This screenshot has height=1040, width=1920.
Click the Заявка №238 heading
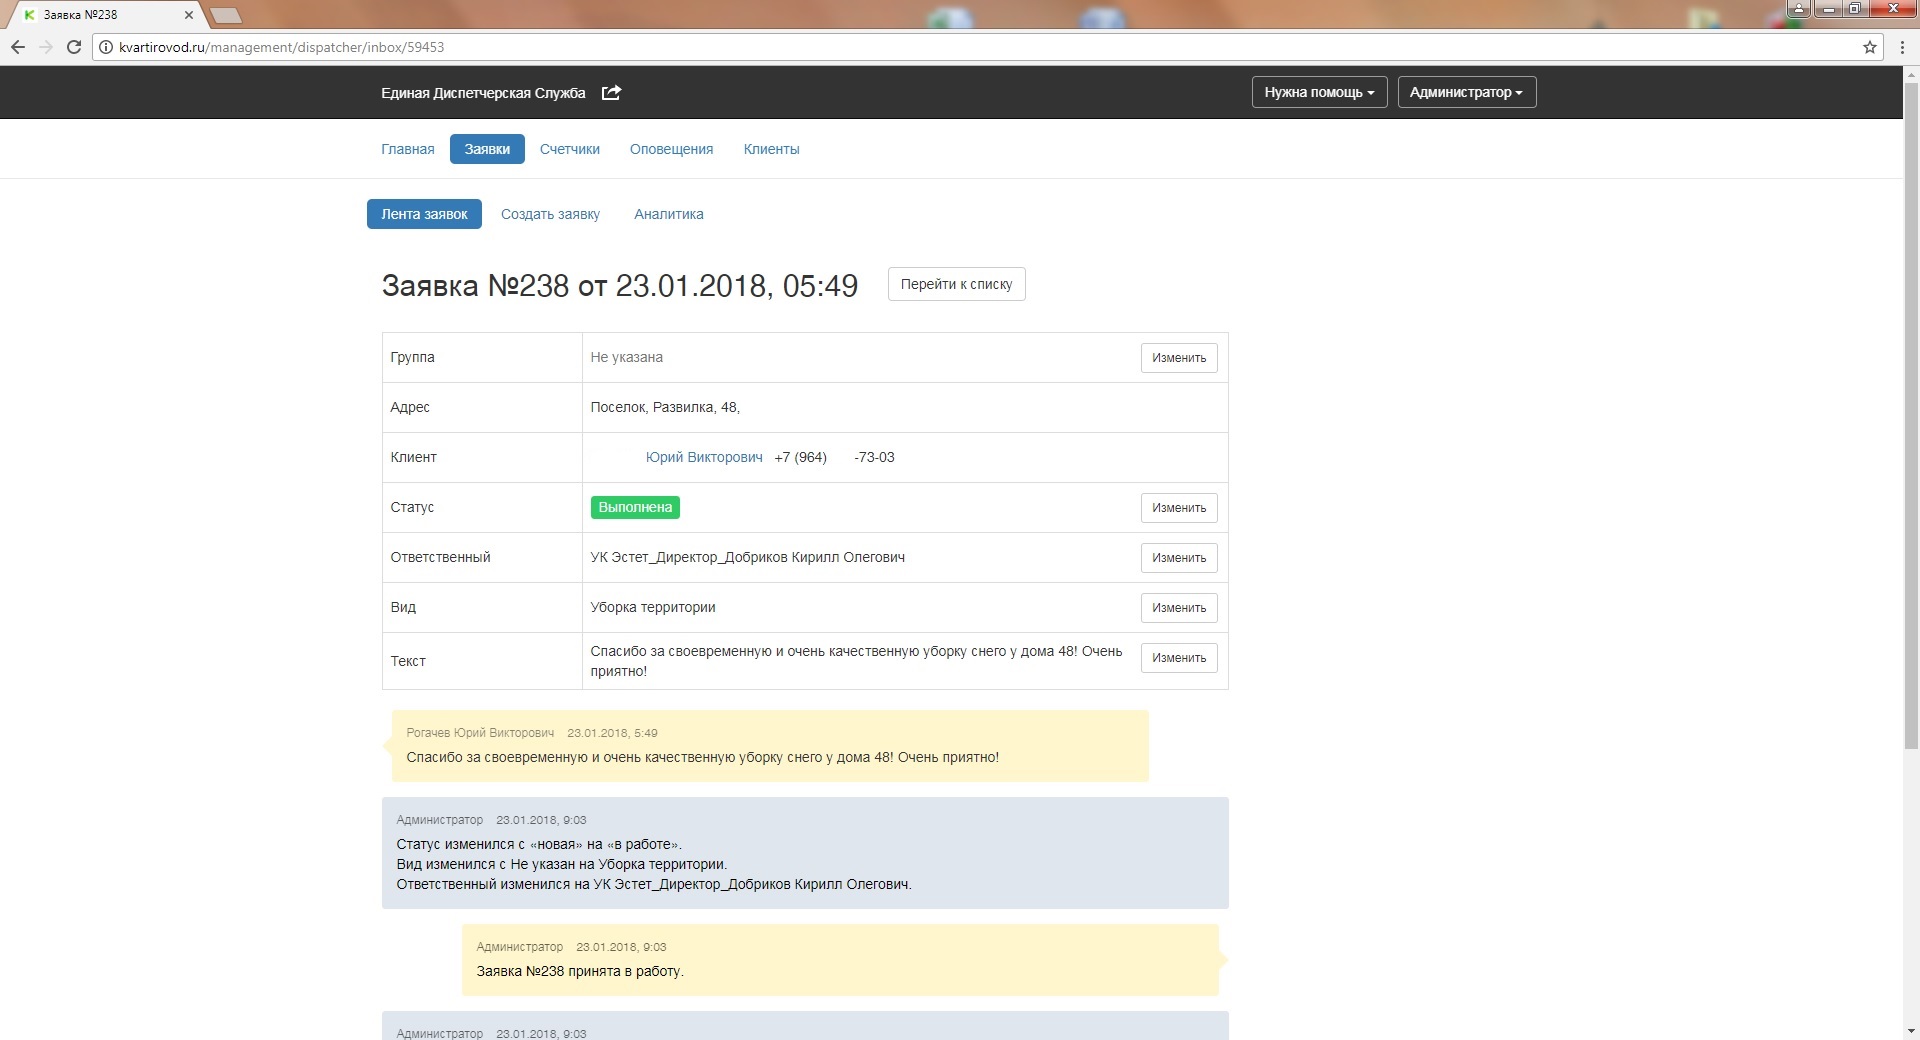[x=620, y=286]
